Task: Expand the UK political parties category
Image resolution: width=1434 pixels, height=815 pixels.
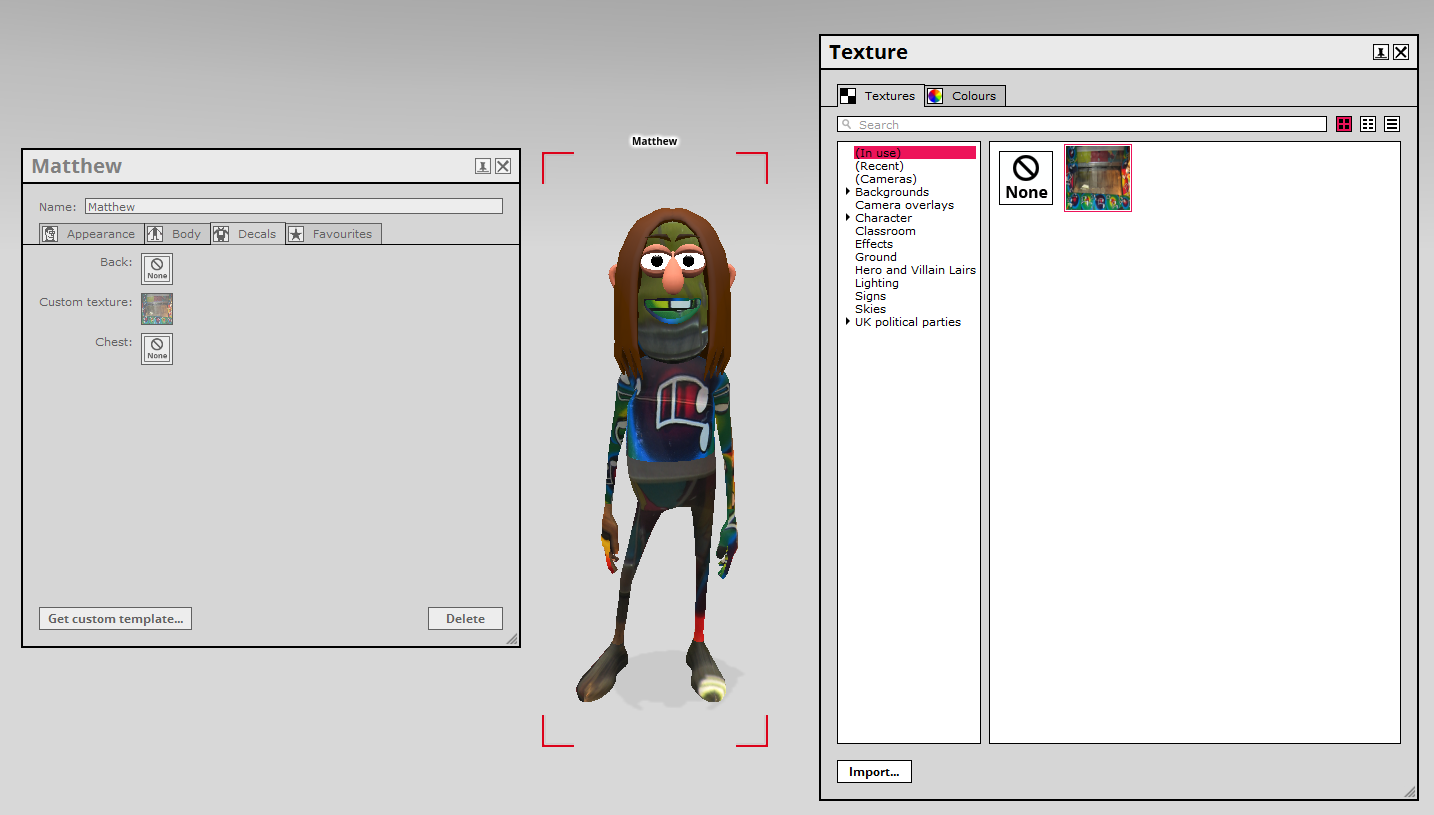Action: pos(848,321)
